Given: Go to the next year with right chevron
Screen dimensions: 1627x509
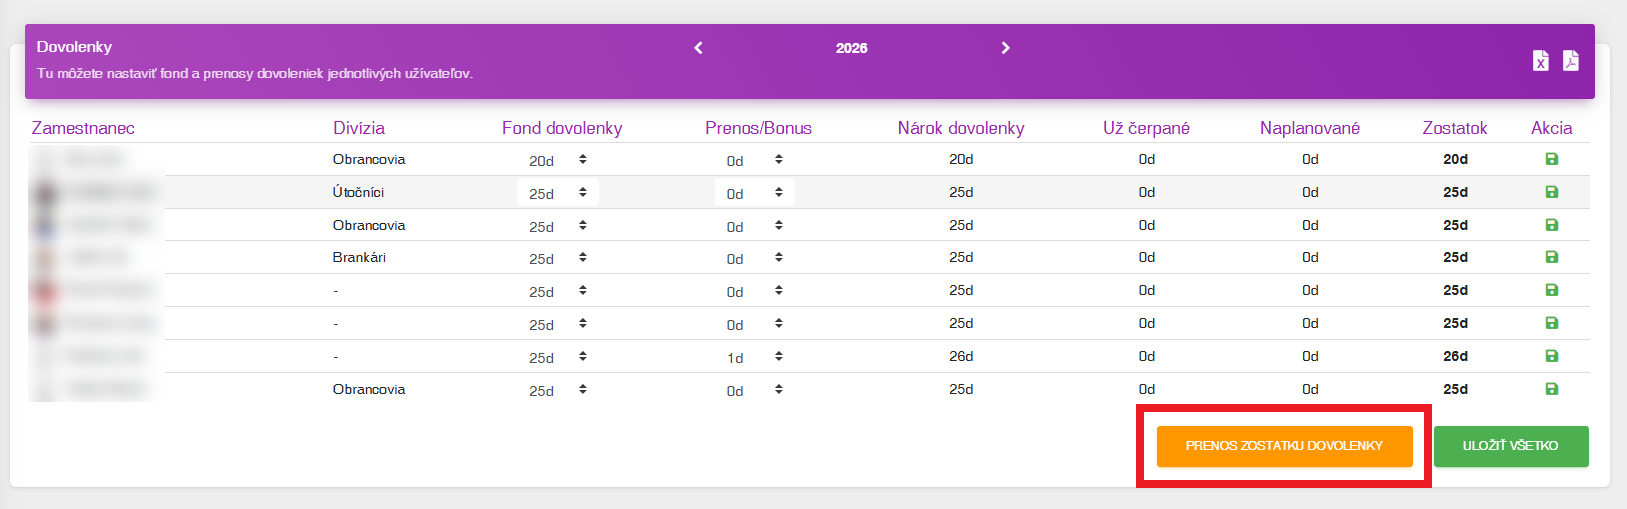Looking at the screenshot, I should [x=1005, y=48].
